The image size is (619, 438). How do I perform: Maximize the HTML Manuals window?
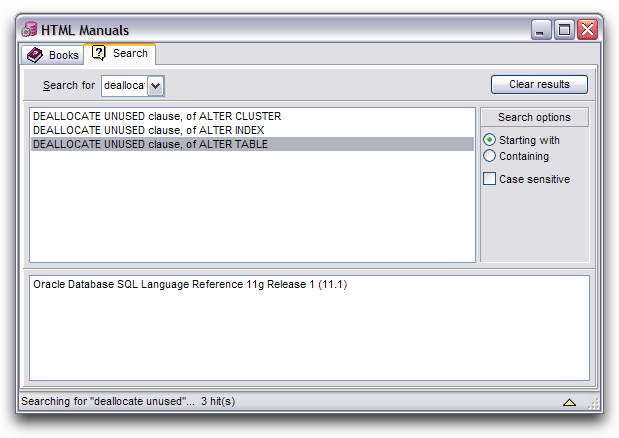coord(564,30)
